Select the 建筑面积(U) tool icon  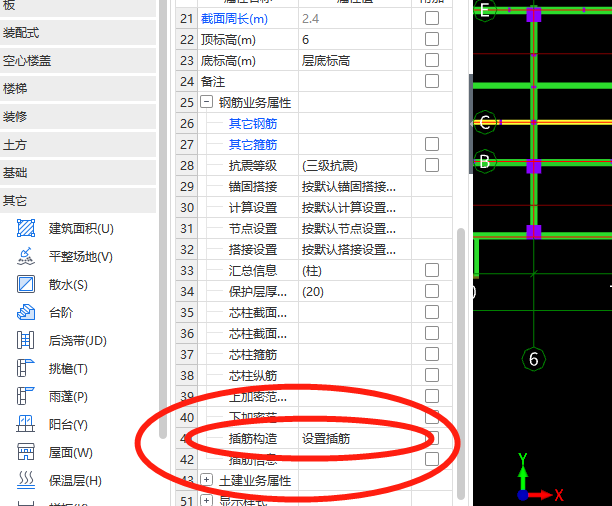(26, 228)
